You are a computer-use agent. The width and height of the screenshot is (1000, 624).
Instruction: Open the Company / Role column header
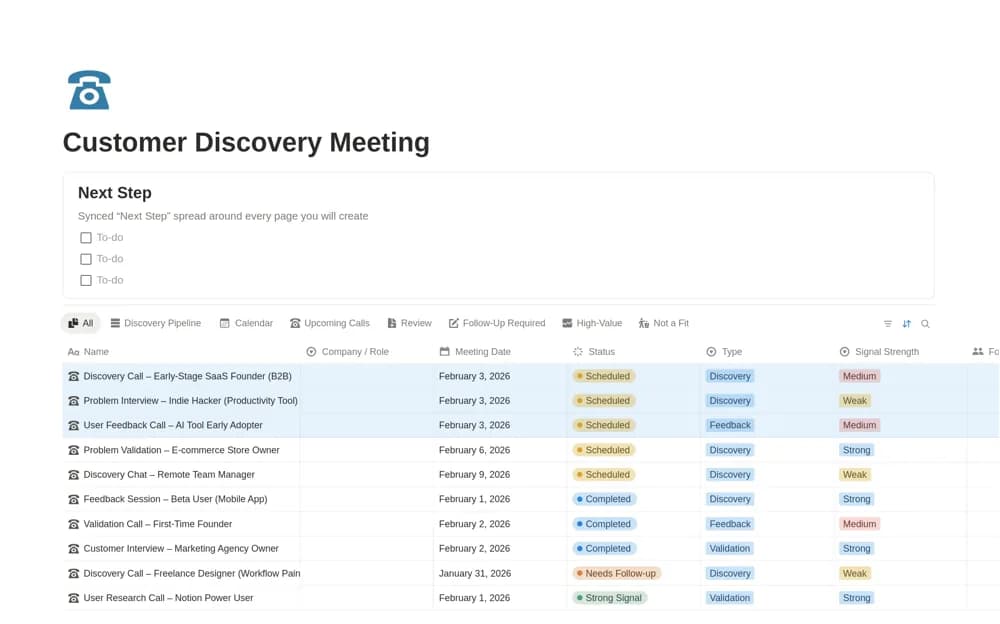[348, 352]
